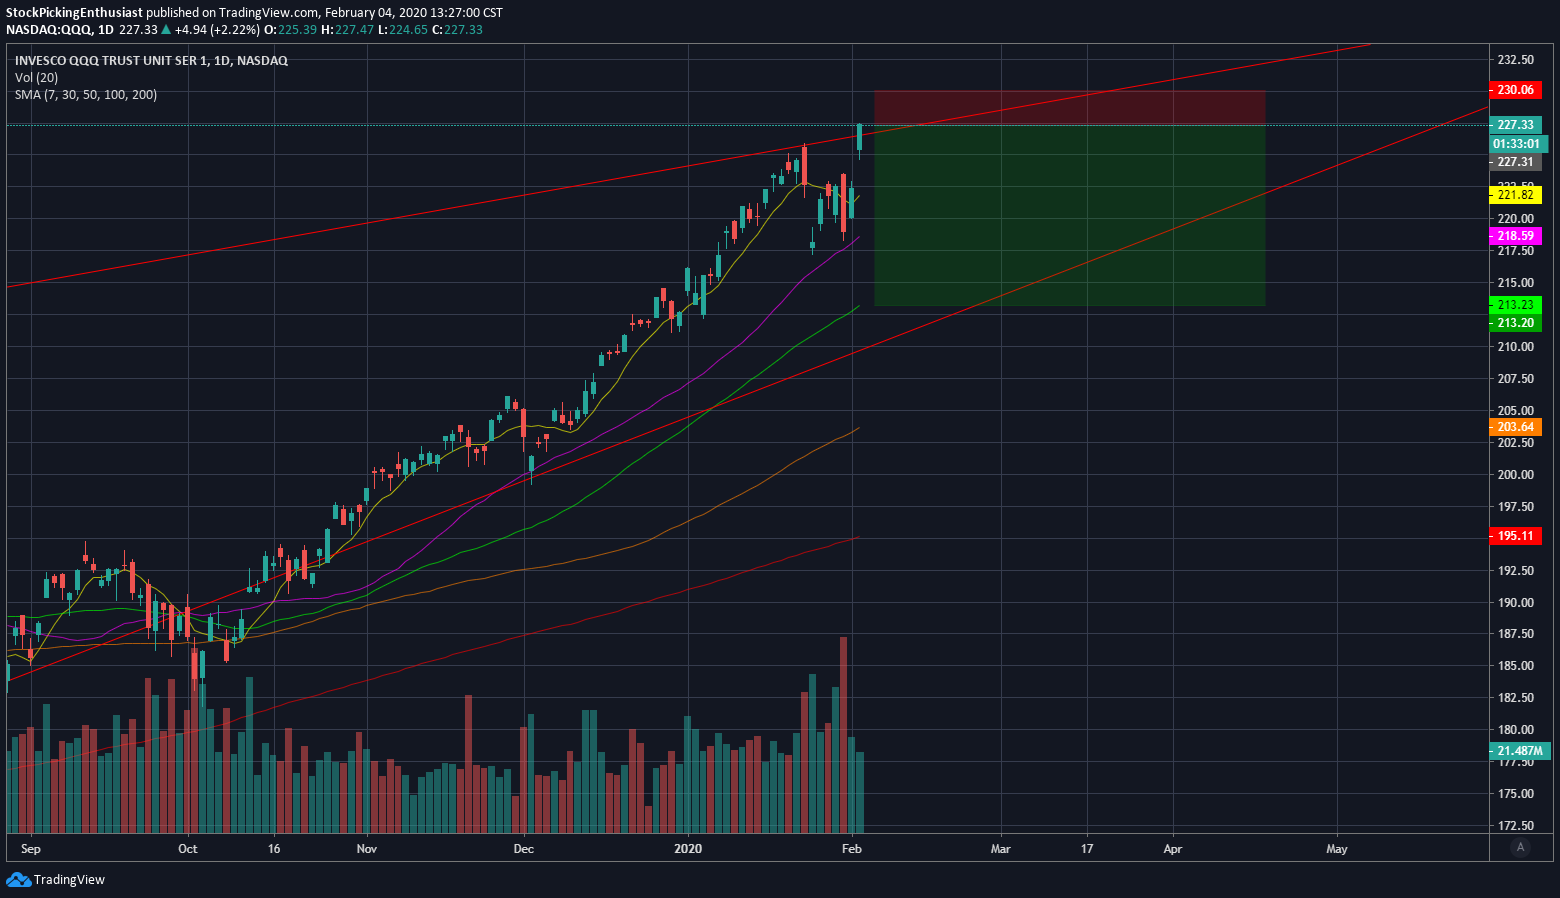The height and width of the screenshot is (898, 1560).
Task: Click the red 230.06 price label
Action: pyautogui.click(x=1515, y=90)
